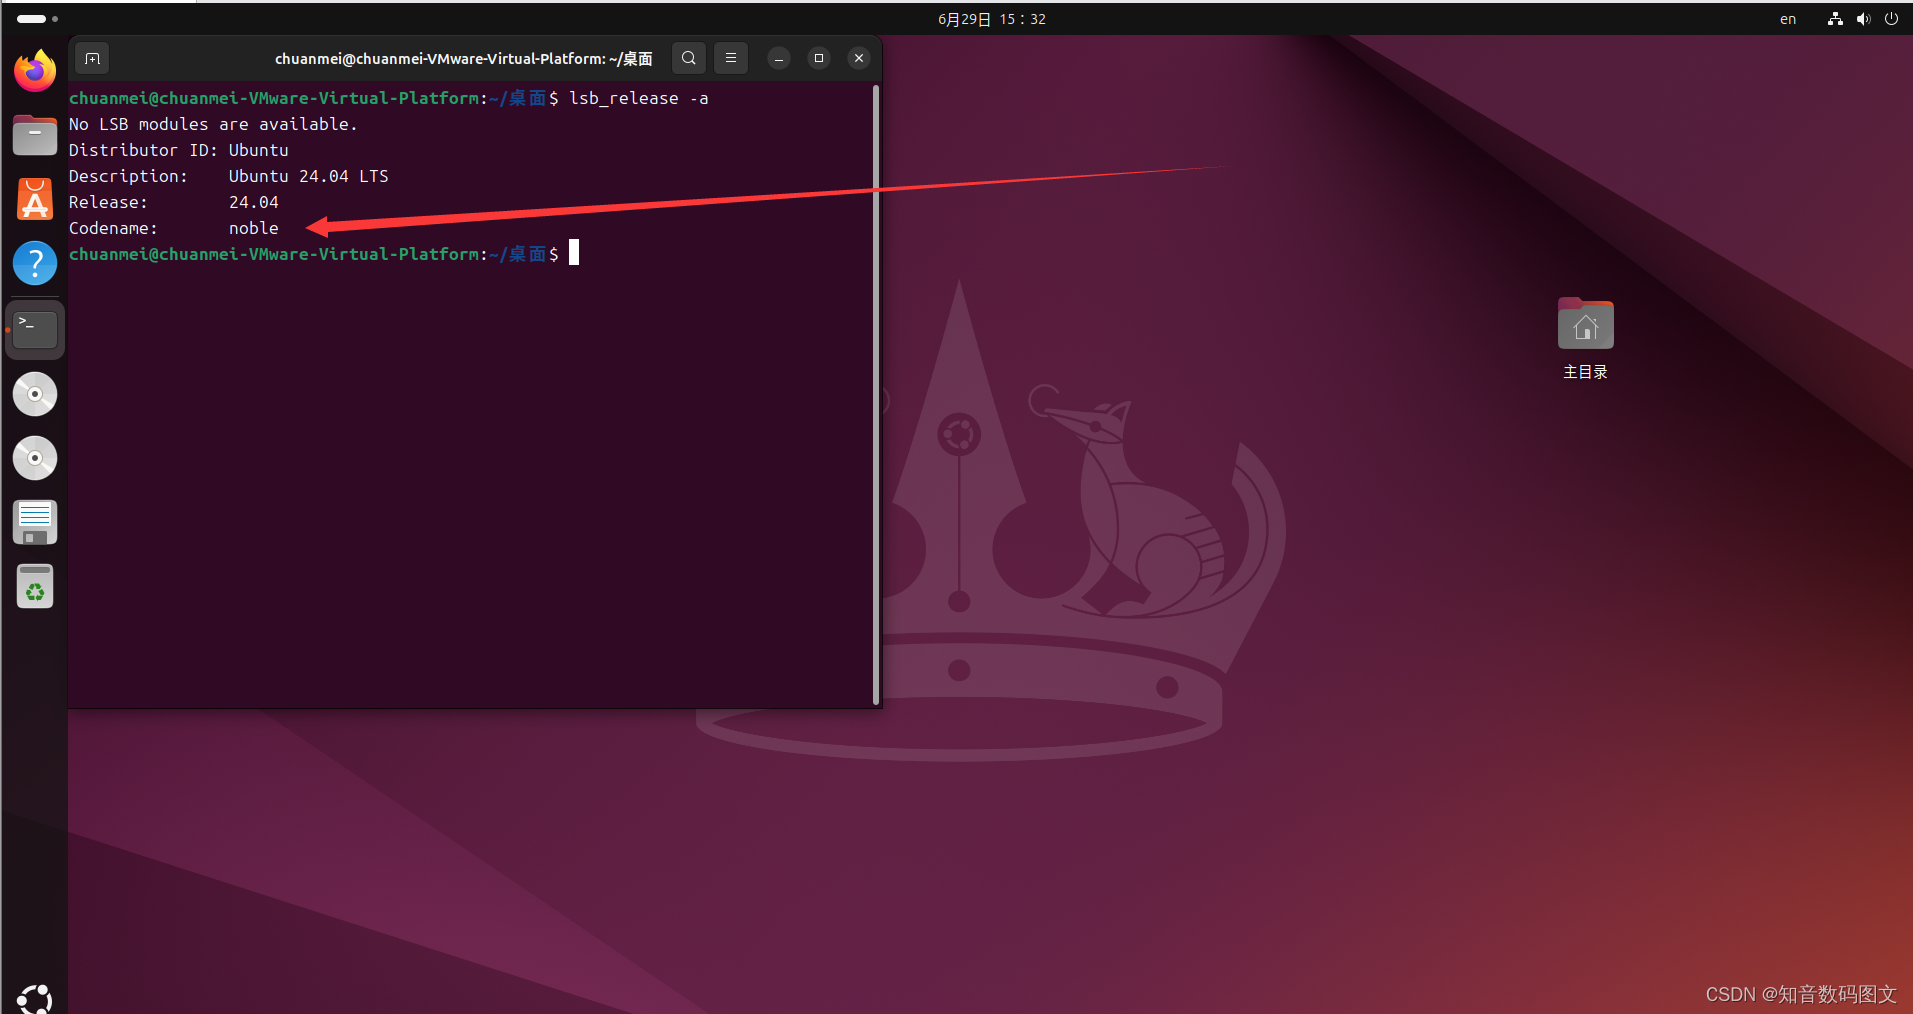Open the Help application from the dock

tap(34, 263)
